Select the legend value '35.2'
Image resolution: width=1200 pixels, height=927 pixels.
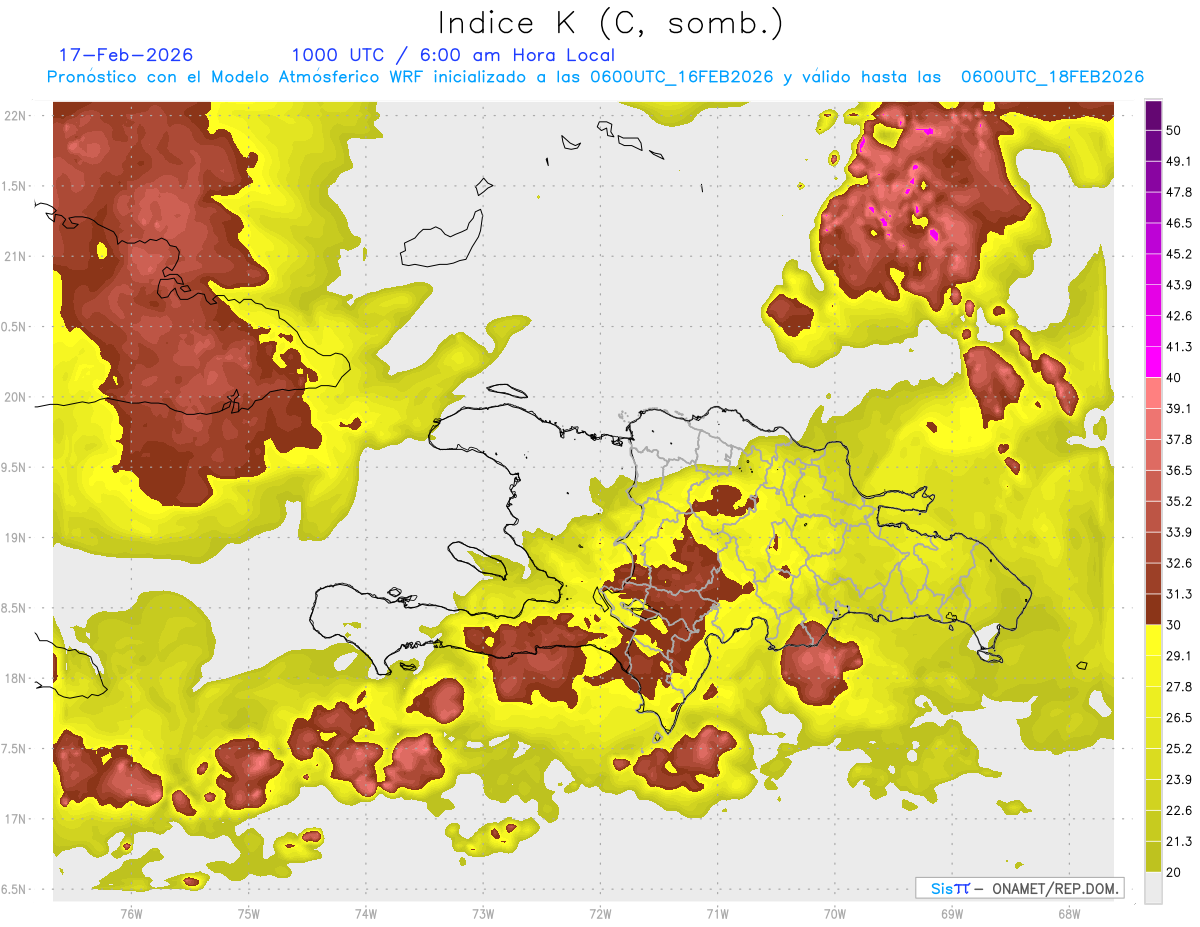click(1179, 501)
